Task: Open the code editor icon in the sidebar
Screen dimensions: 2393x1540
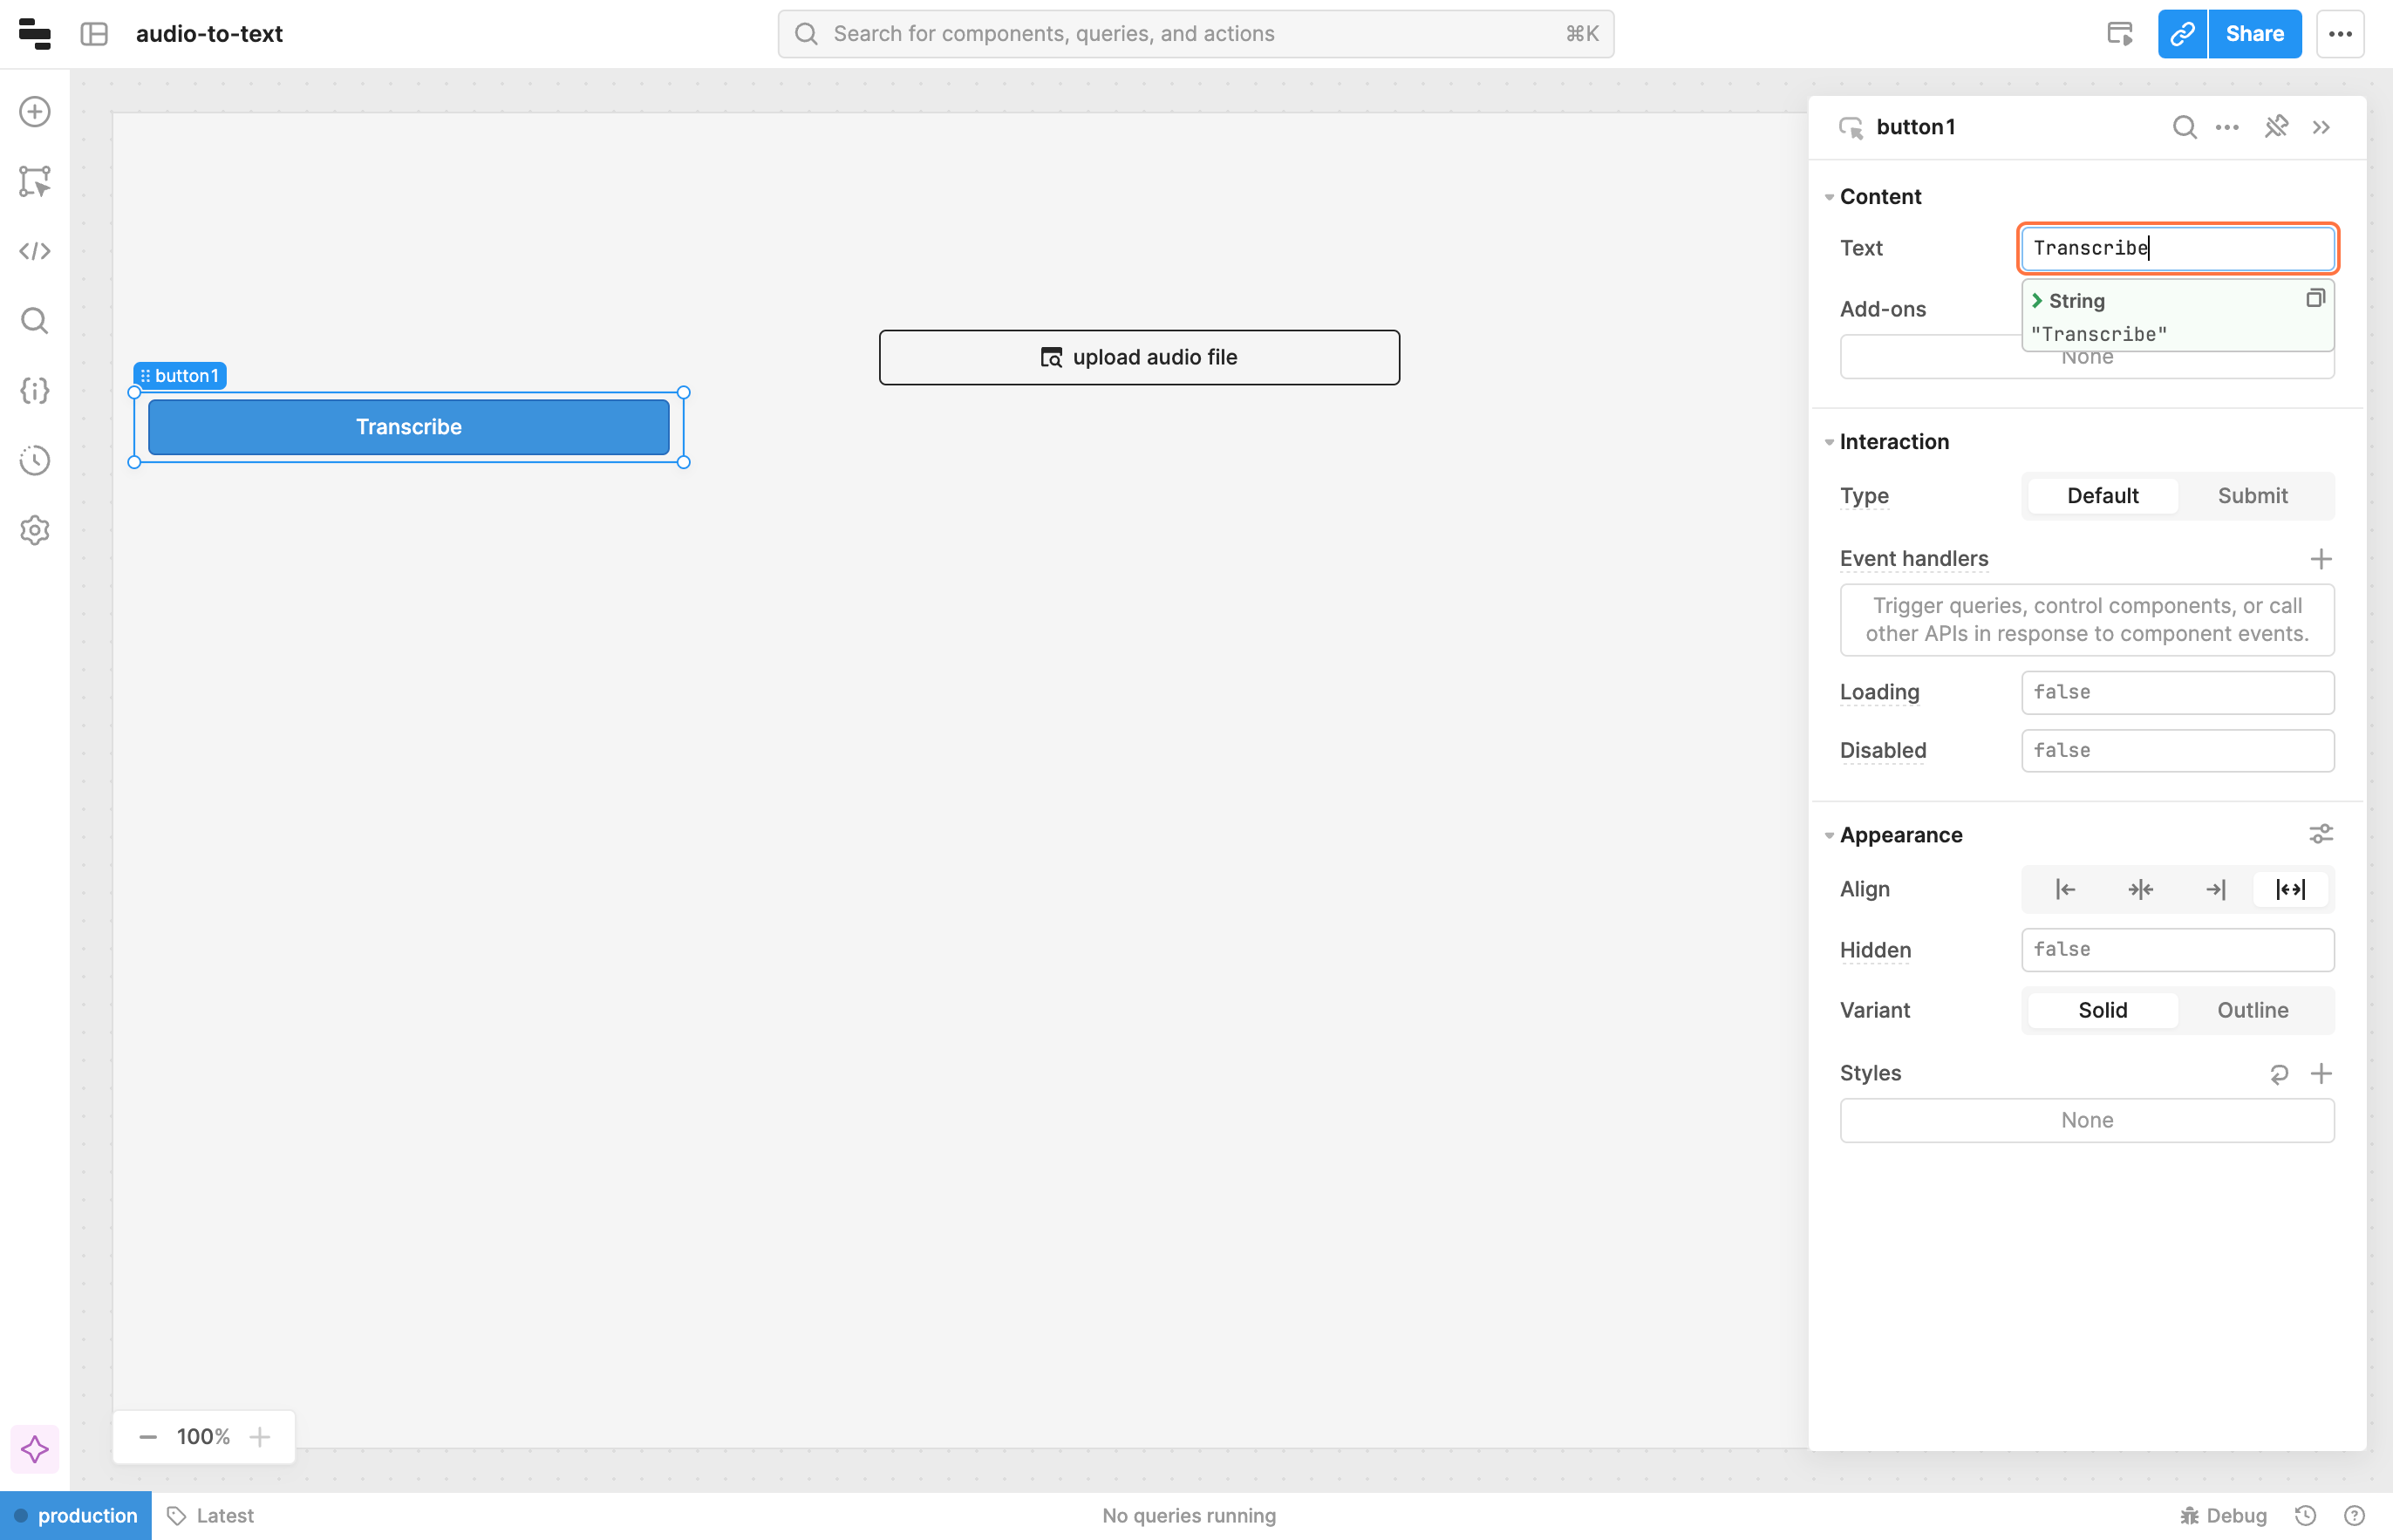Action: [35, 251]
